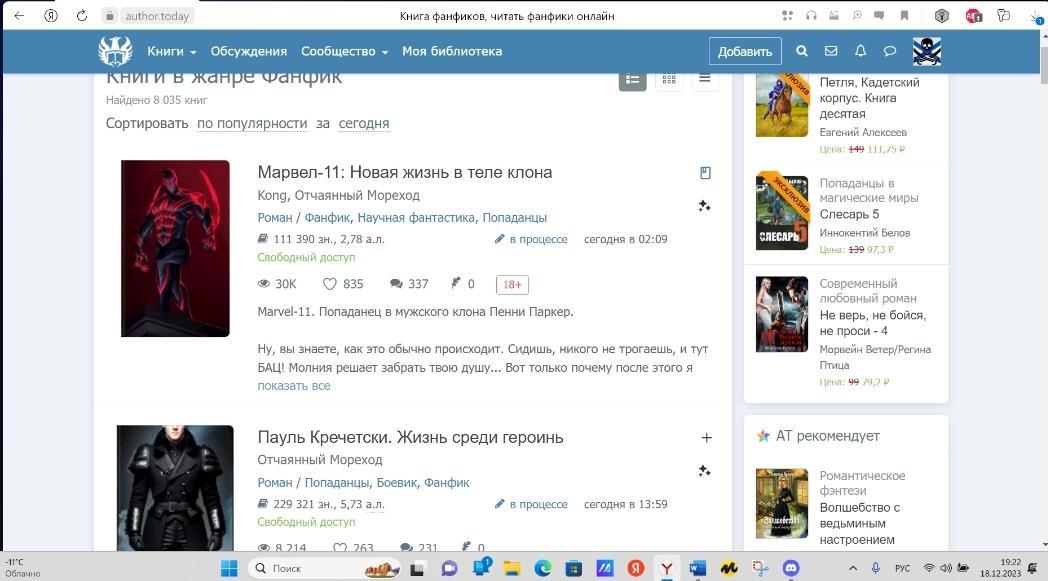Click the Слесарь 5 cover thumbnail
The image size is (1048, 581).
(782, 213)
